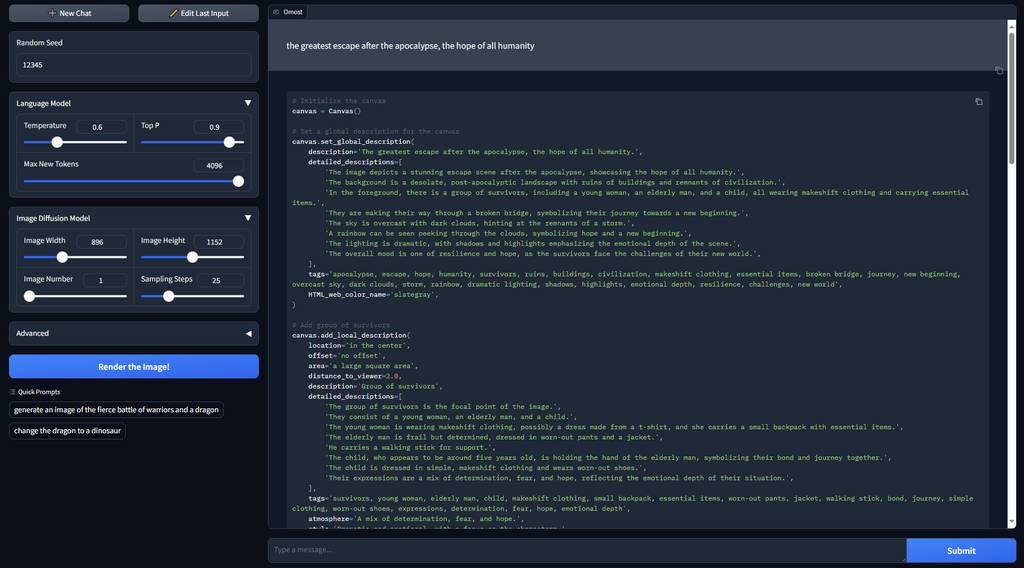This screenshot has height=568, width=1024.
Task: Click the Max New Tokens slider handle
Action: pos(238,181)
